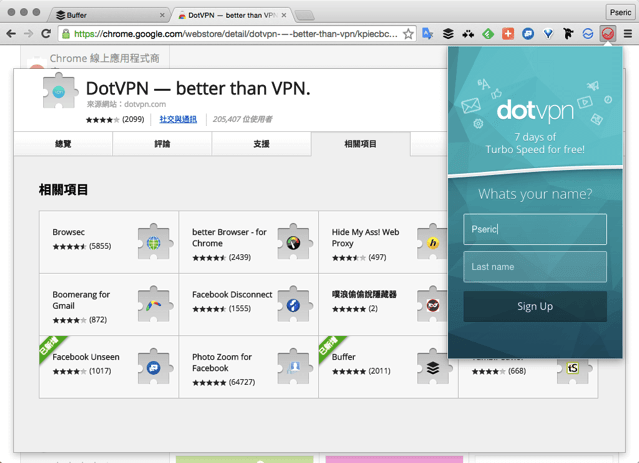
Task: Click Boomerang for Gmail icon
Action: 154,304
